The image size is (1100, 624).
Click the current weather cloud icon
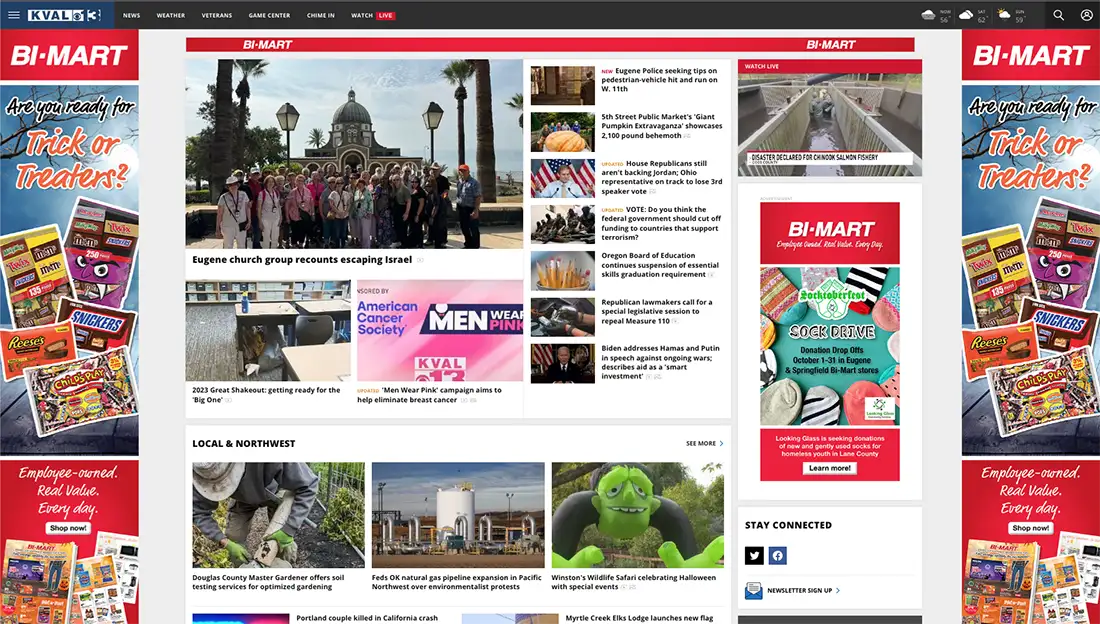pos(928,15)
